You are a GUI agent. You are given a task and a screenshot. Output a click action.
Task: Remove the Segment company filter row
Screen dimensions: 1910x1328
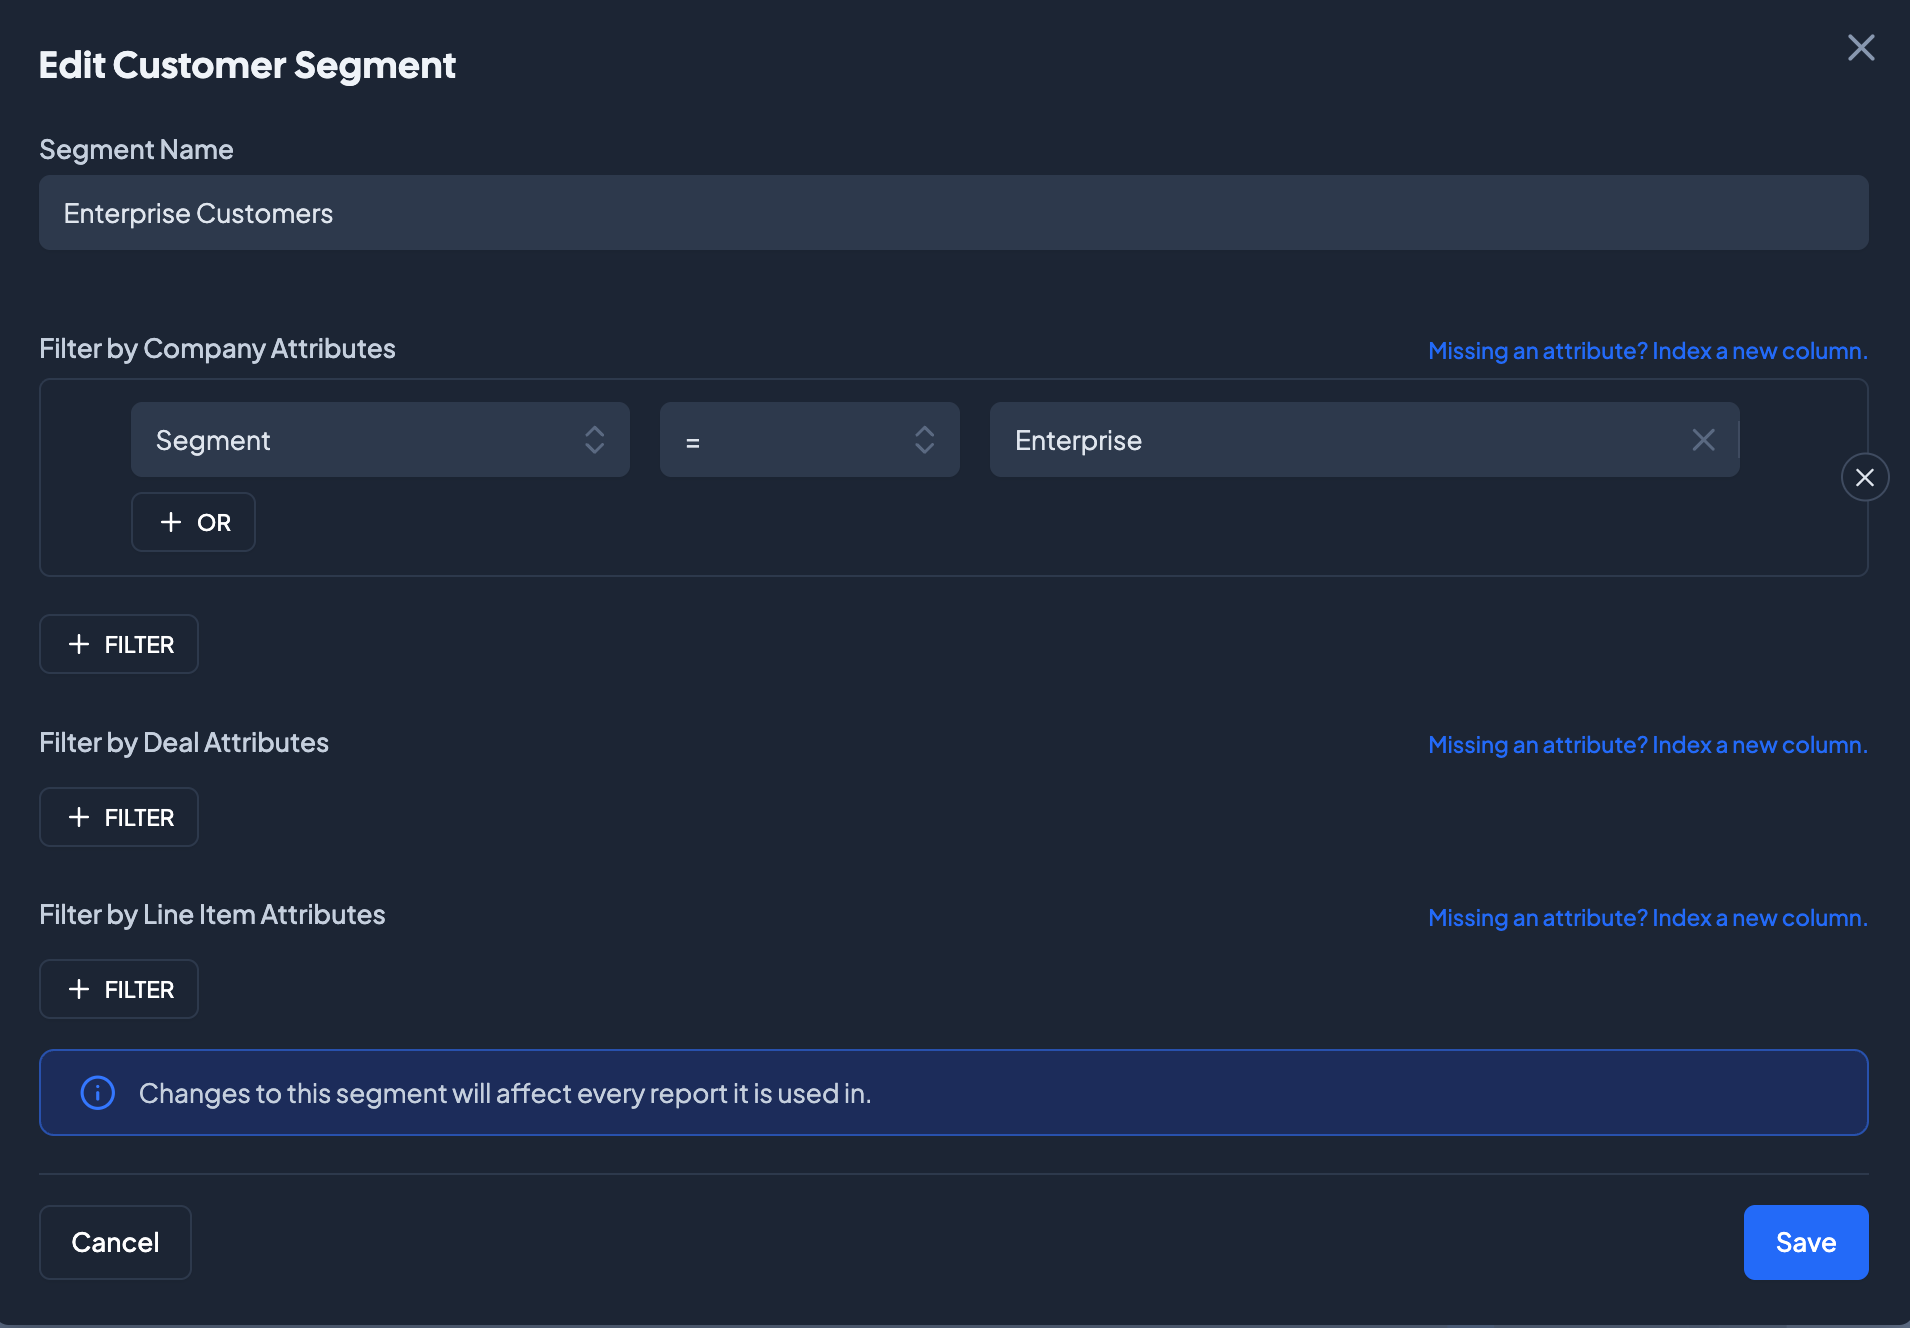tap(1864, 477)
